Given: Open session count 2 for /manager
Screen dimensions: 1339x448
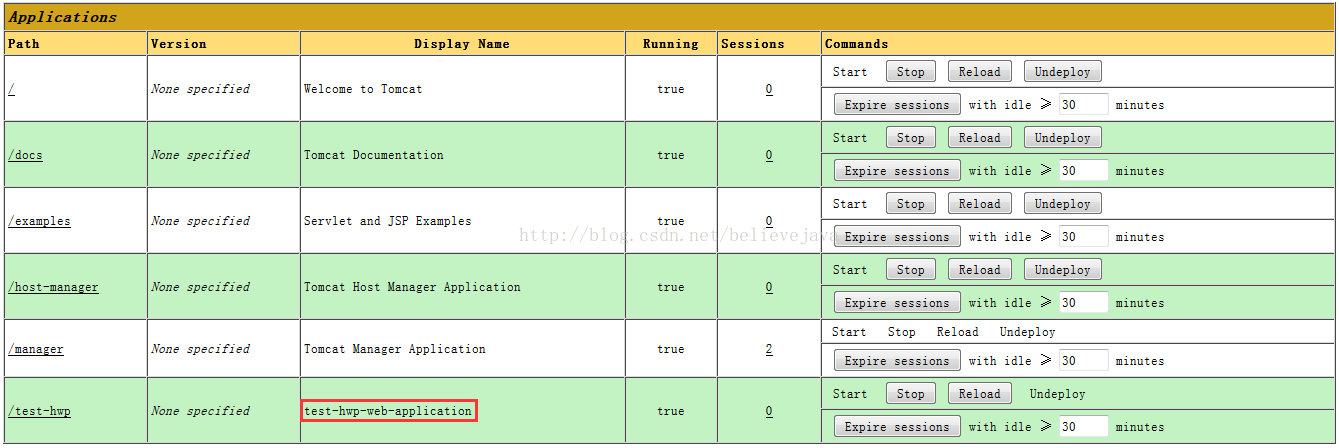Looking at the screenshot, I should (769, 349).
